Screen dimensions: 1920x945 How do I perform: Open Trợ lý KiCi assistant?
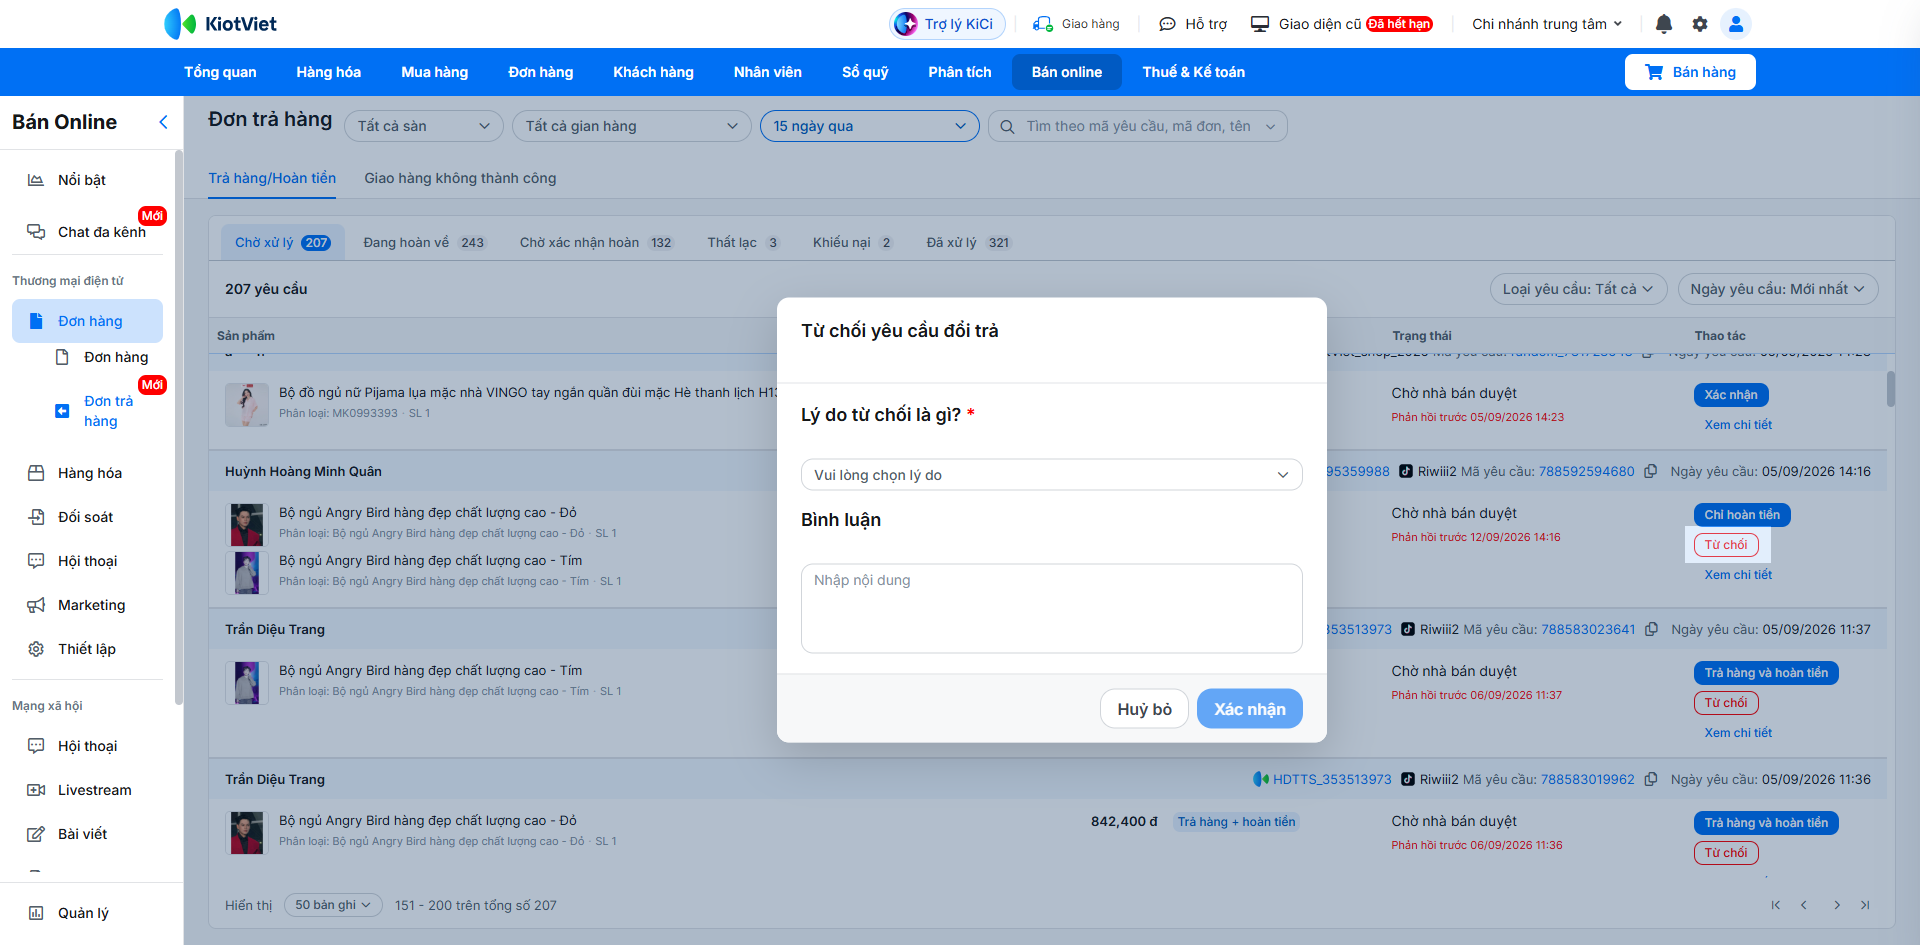pos(947,24)
